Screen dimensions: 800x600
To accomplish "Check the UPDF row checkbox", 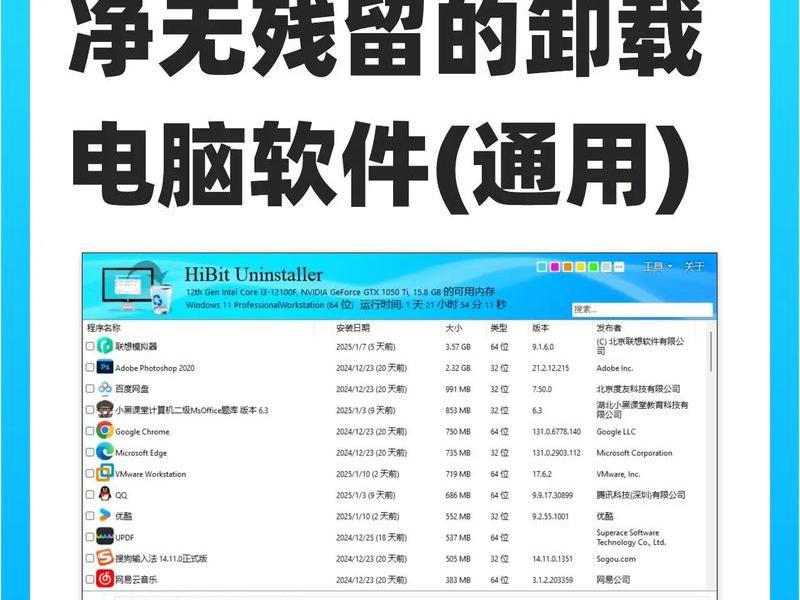I will click(x=90, y=537).
